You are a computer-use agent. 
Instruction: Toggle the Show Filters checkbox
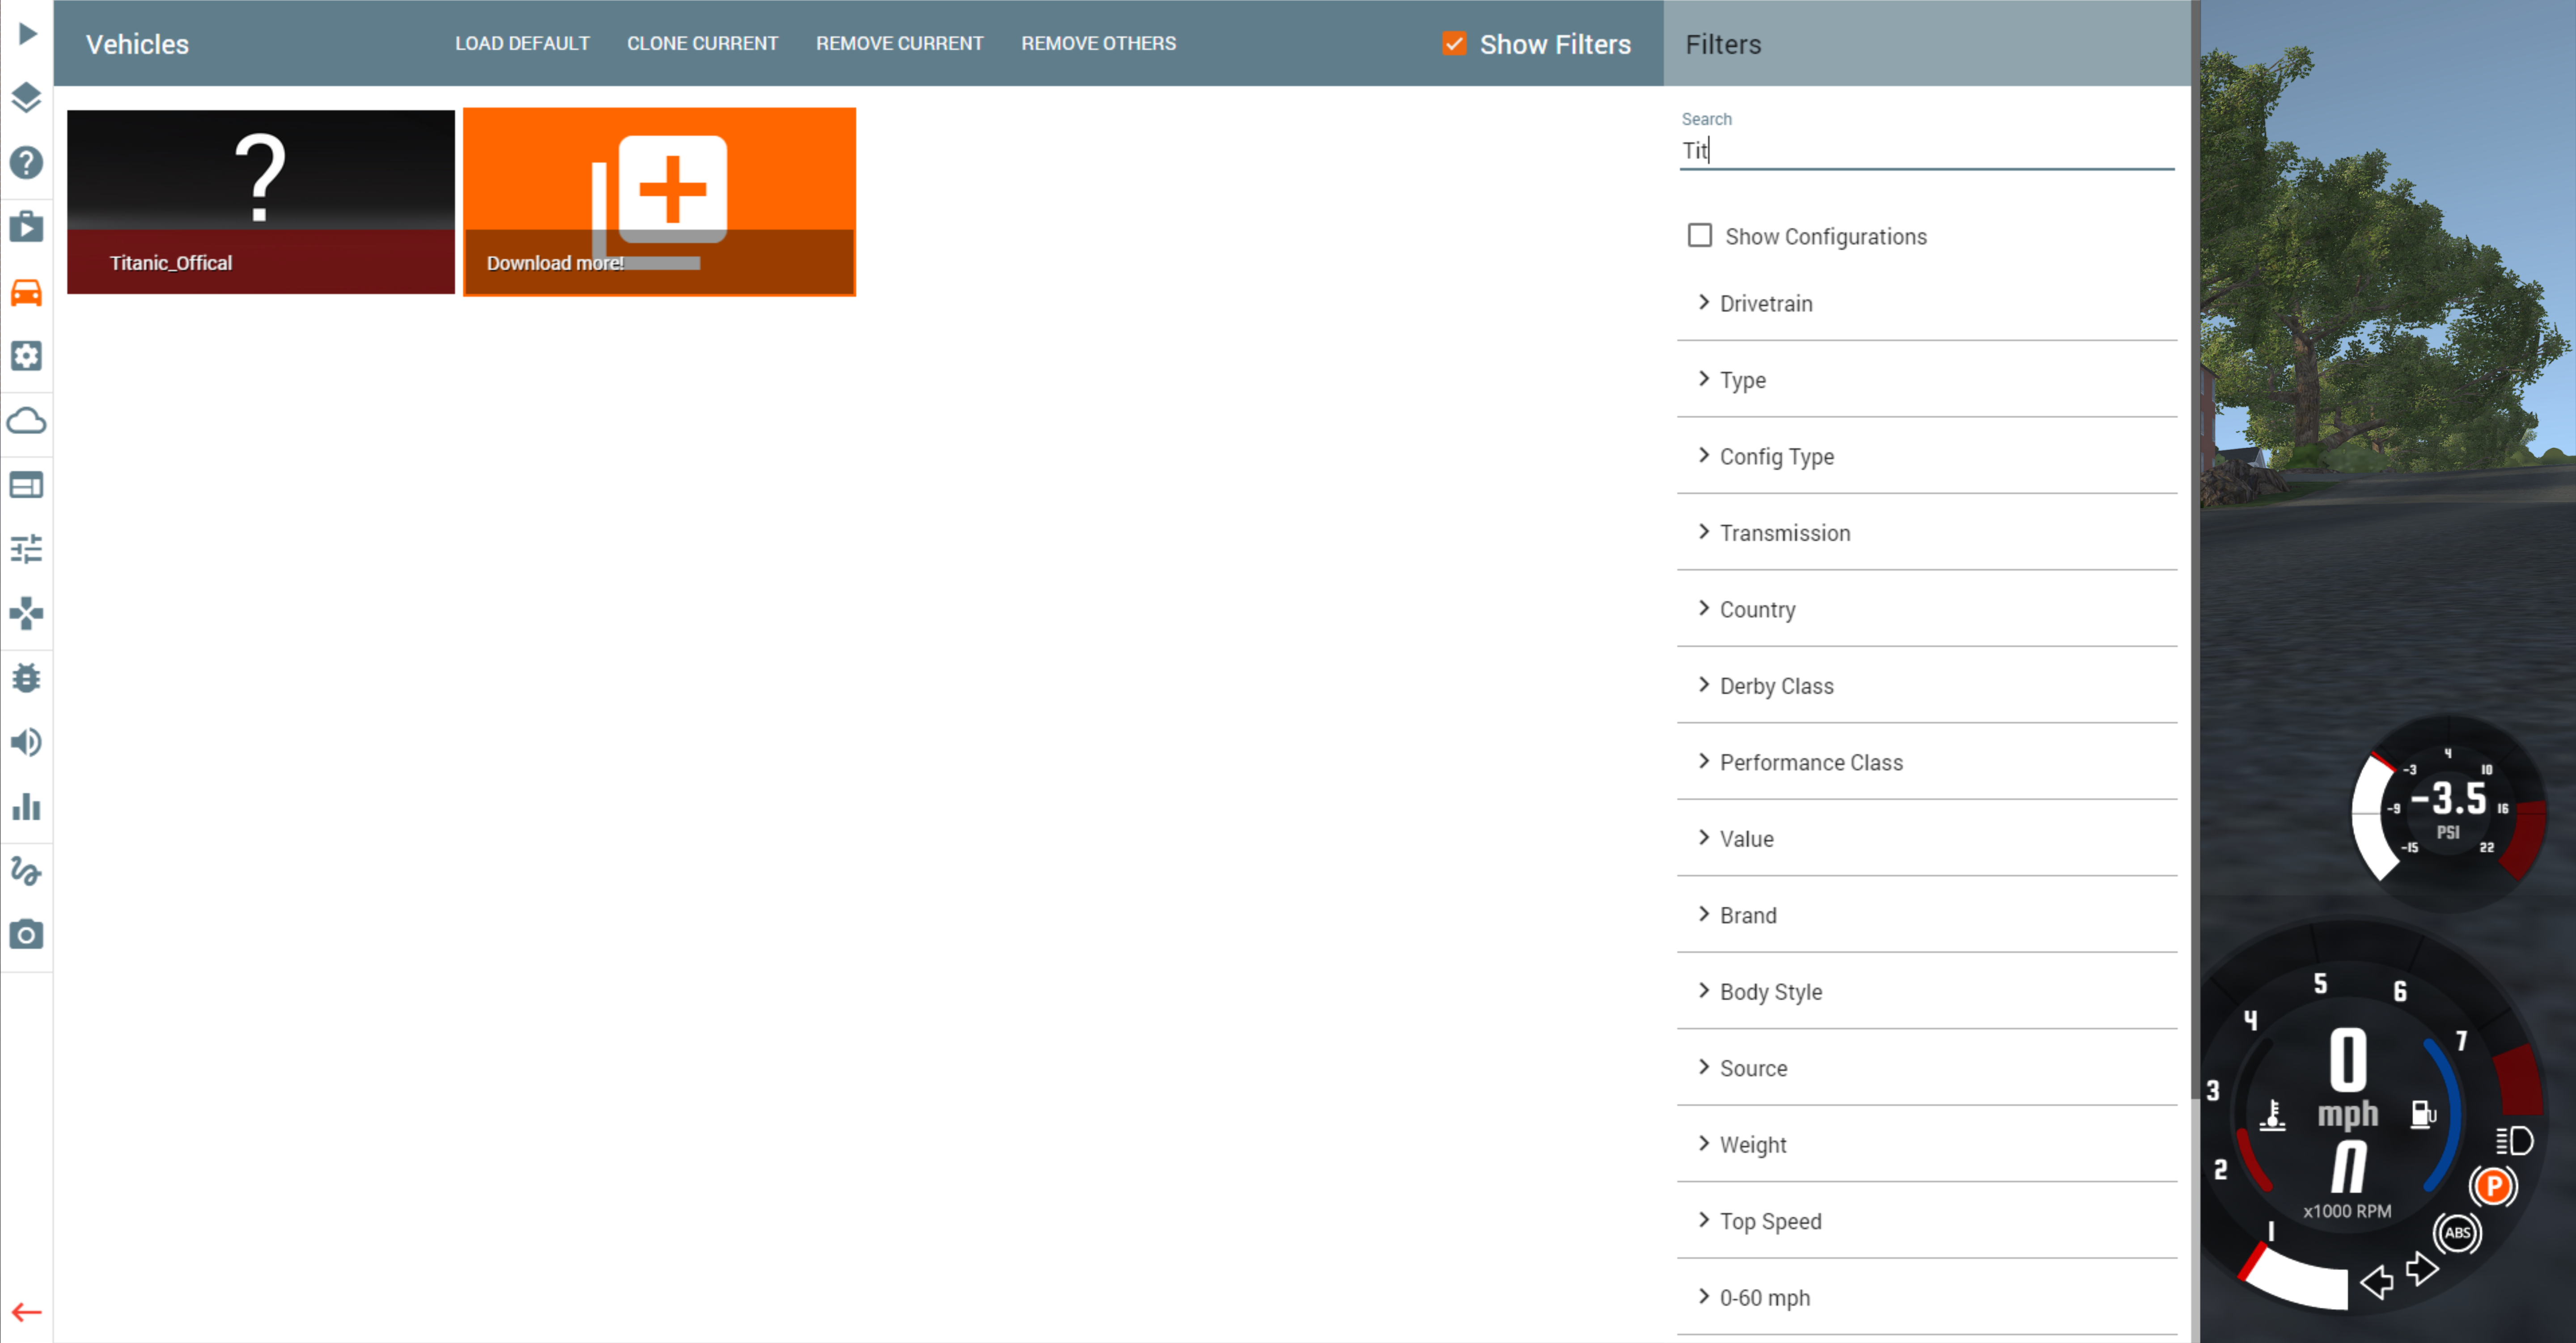tap(1454, 44)
